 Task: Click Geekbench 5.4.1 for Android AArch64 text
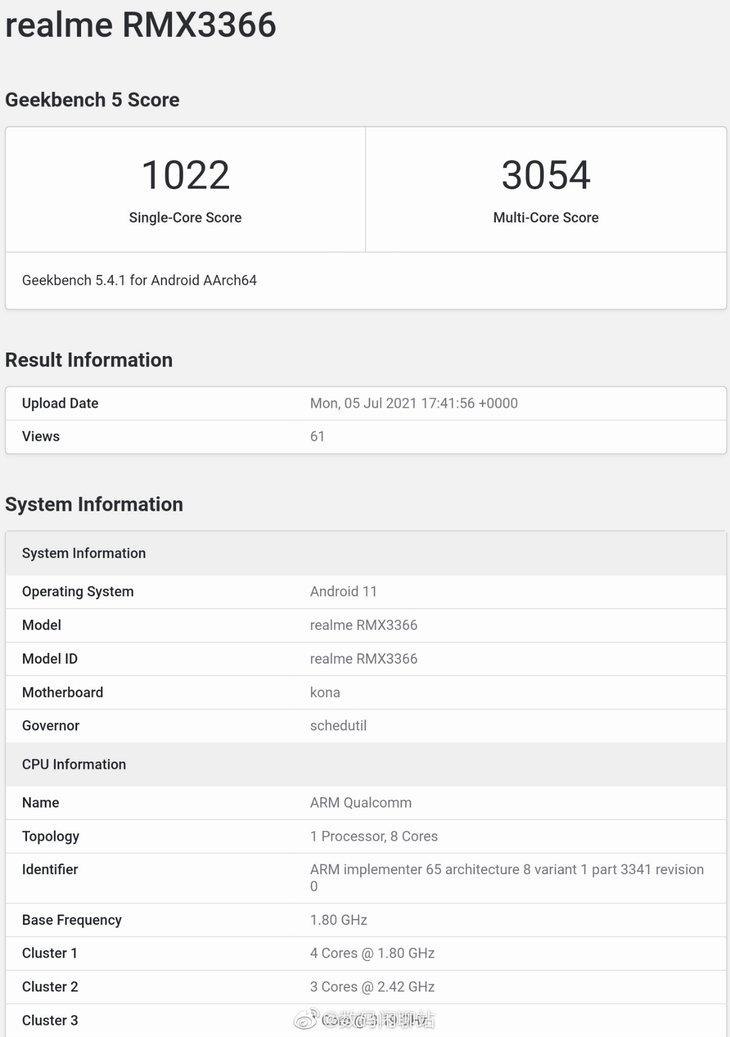point(139,281)
